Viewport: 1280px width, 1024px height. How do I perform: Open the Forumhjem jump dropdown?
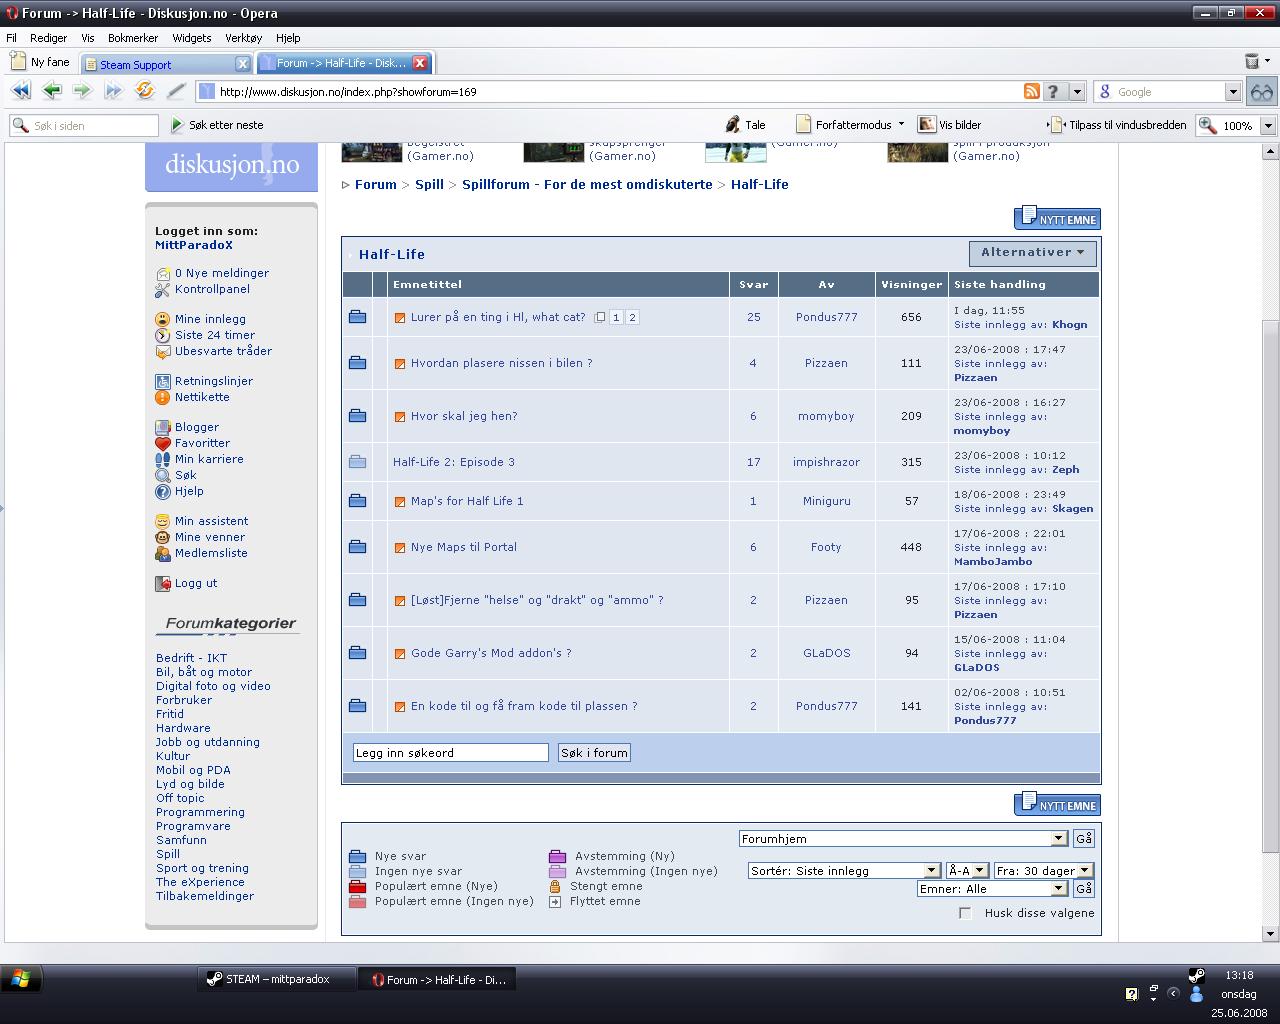(1059, 839)
